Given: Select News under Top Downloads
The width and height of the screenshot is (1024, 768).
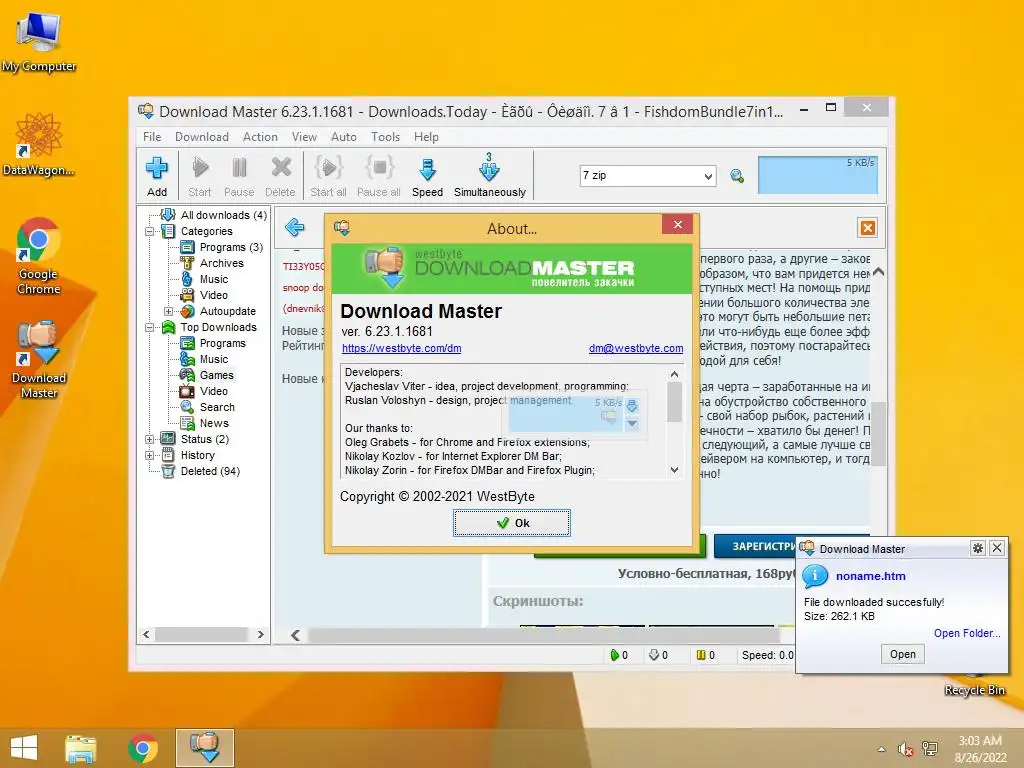Looking at the screenshot, I should pos(214,423).
